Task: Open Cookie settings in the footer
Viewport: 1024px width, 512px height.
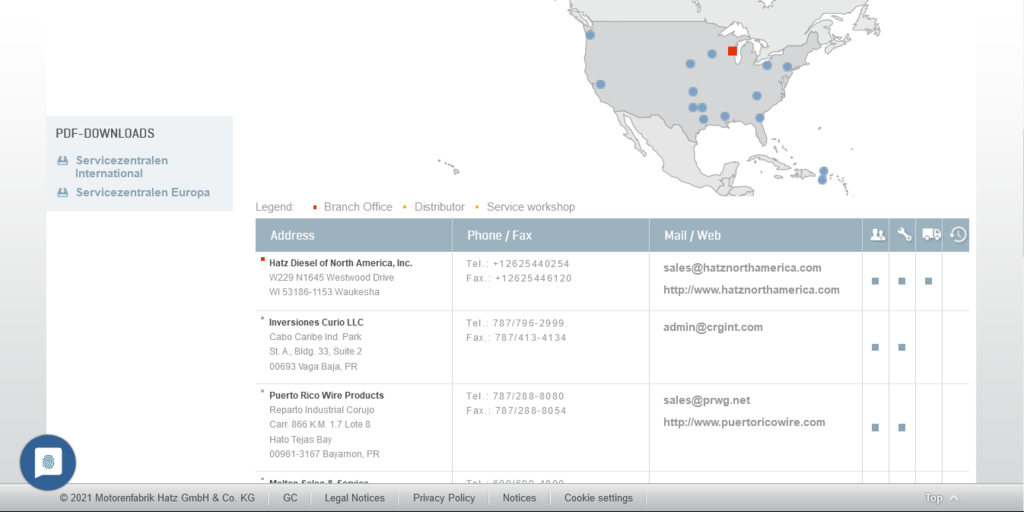Action: (598, 498)
